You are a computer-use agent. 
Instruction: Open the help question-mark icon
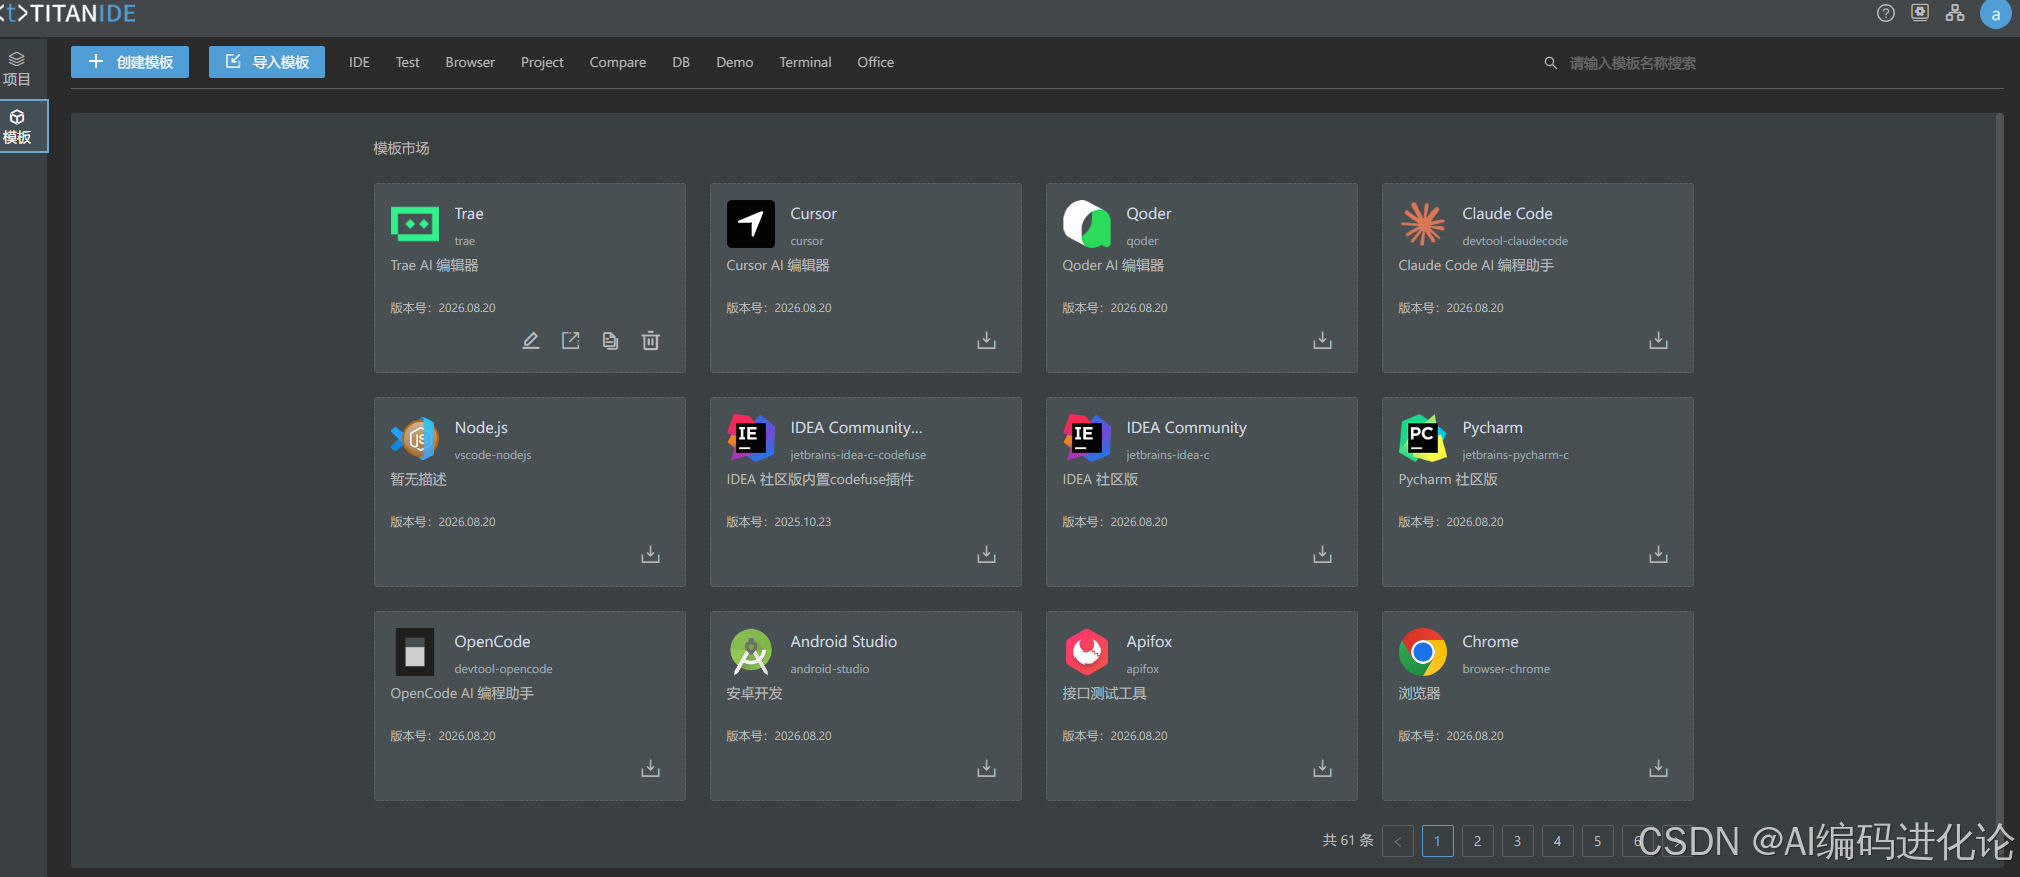pyautogui.click(x=1886, y=13)
